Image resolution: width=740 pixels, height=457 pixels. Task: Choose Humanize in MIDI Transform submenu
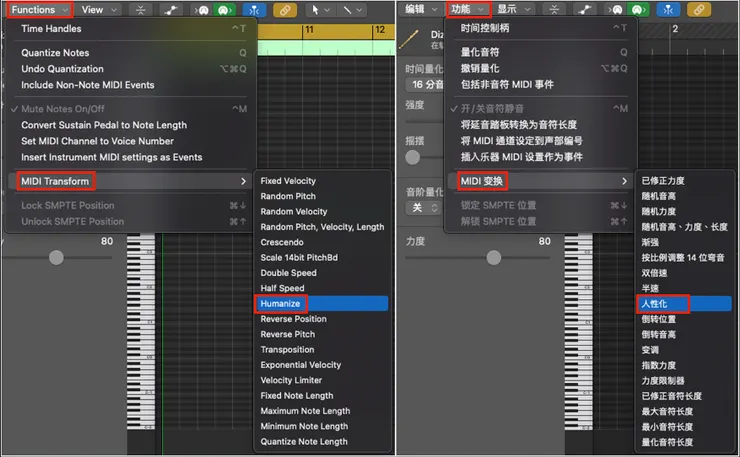tap(322, 304)
